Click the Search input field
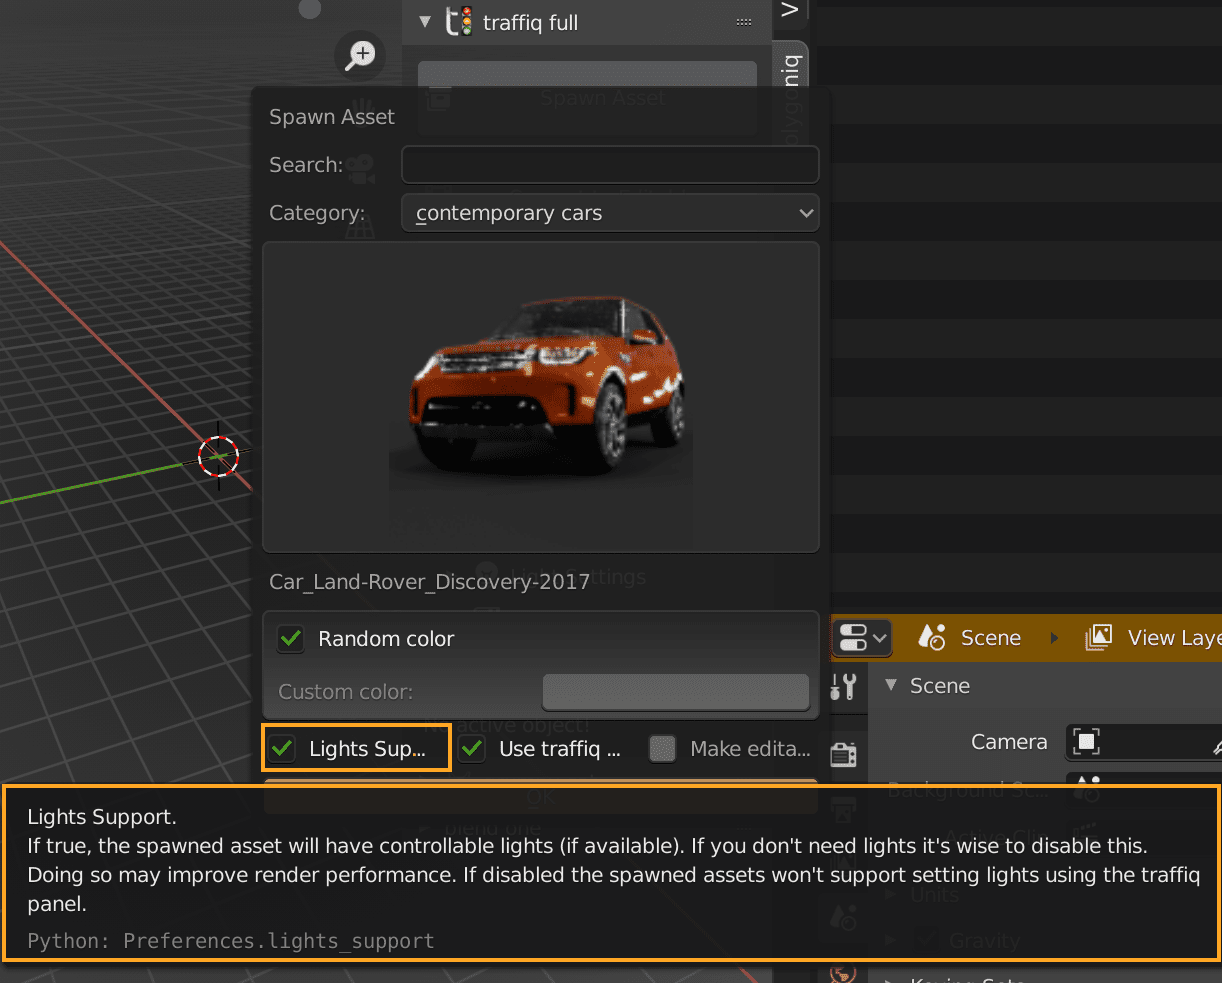The height and width of the screenshot is (983, 1222). [610, 165]
